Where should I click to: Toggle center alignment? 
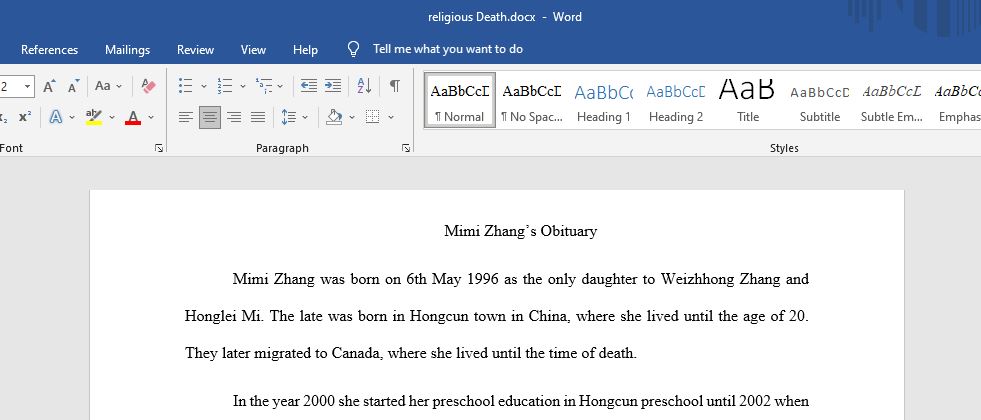pyautogui.click(x=210, y=117)
